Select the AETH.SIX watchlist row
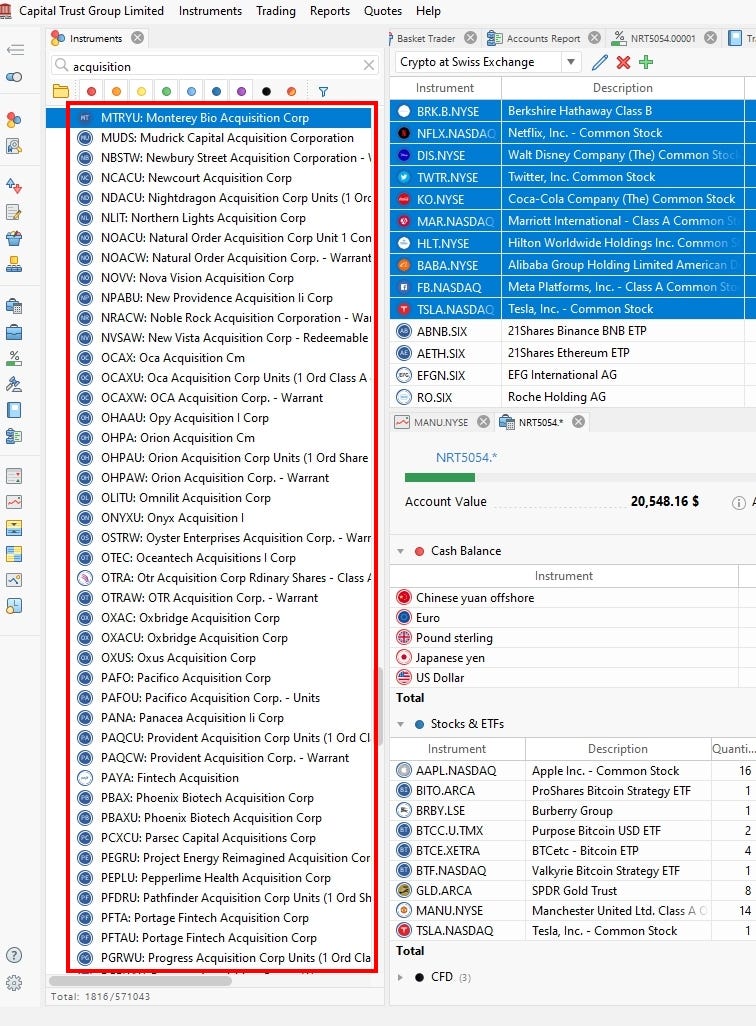The image size is (756, 1026). pyautogui.click(x=573, y=353)
